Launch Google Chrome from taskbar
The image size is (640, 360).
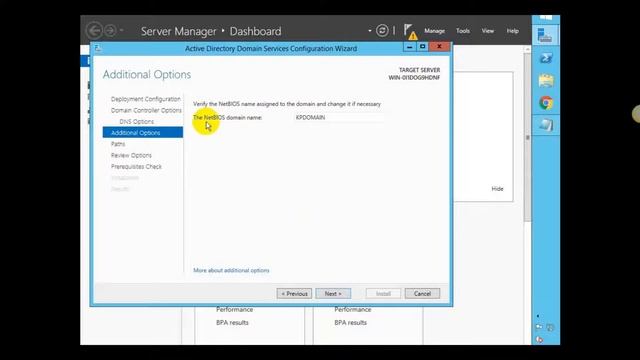pos(546,103)
